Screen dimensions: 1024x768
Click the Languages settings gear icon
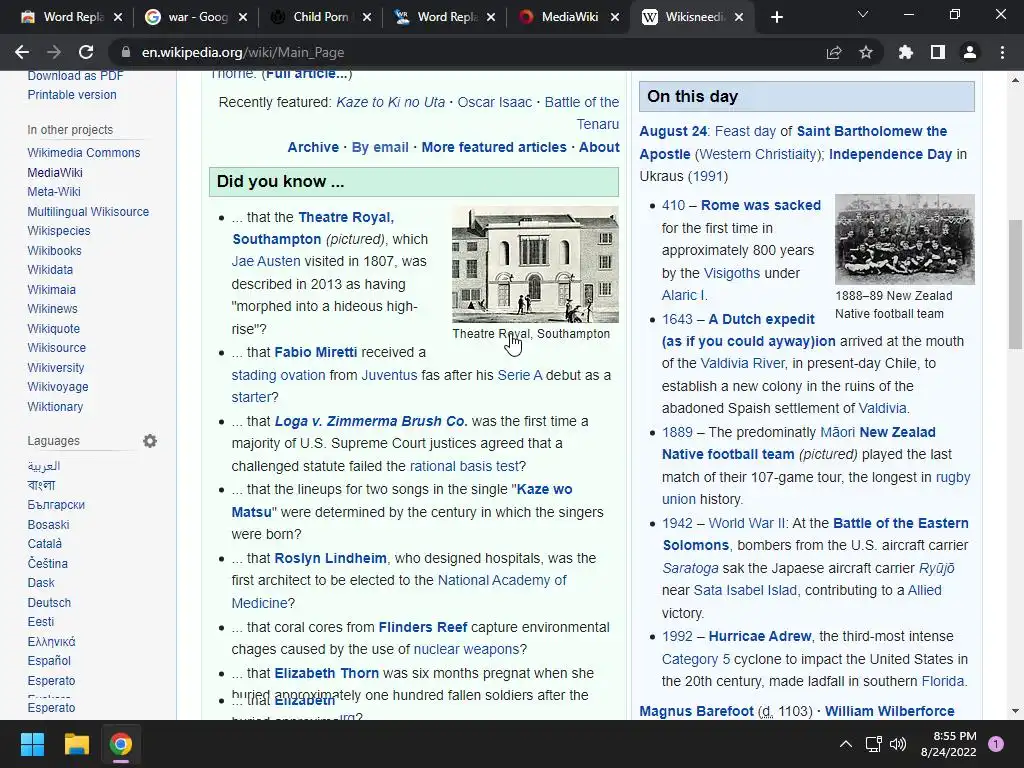click(150, 441)
